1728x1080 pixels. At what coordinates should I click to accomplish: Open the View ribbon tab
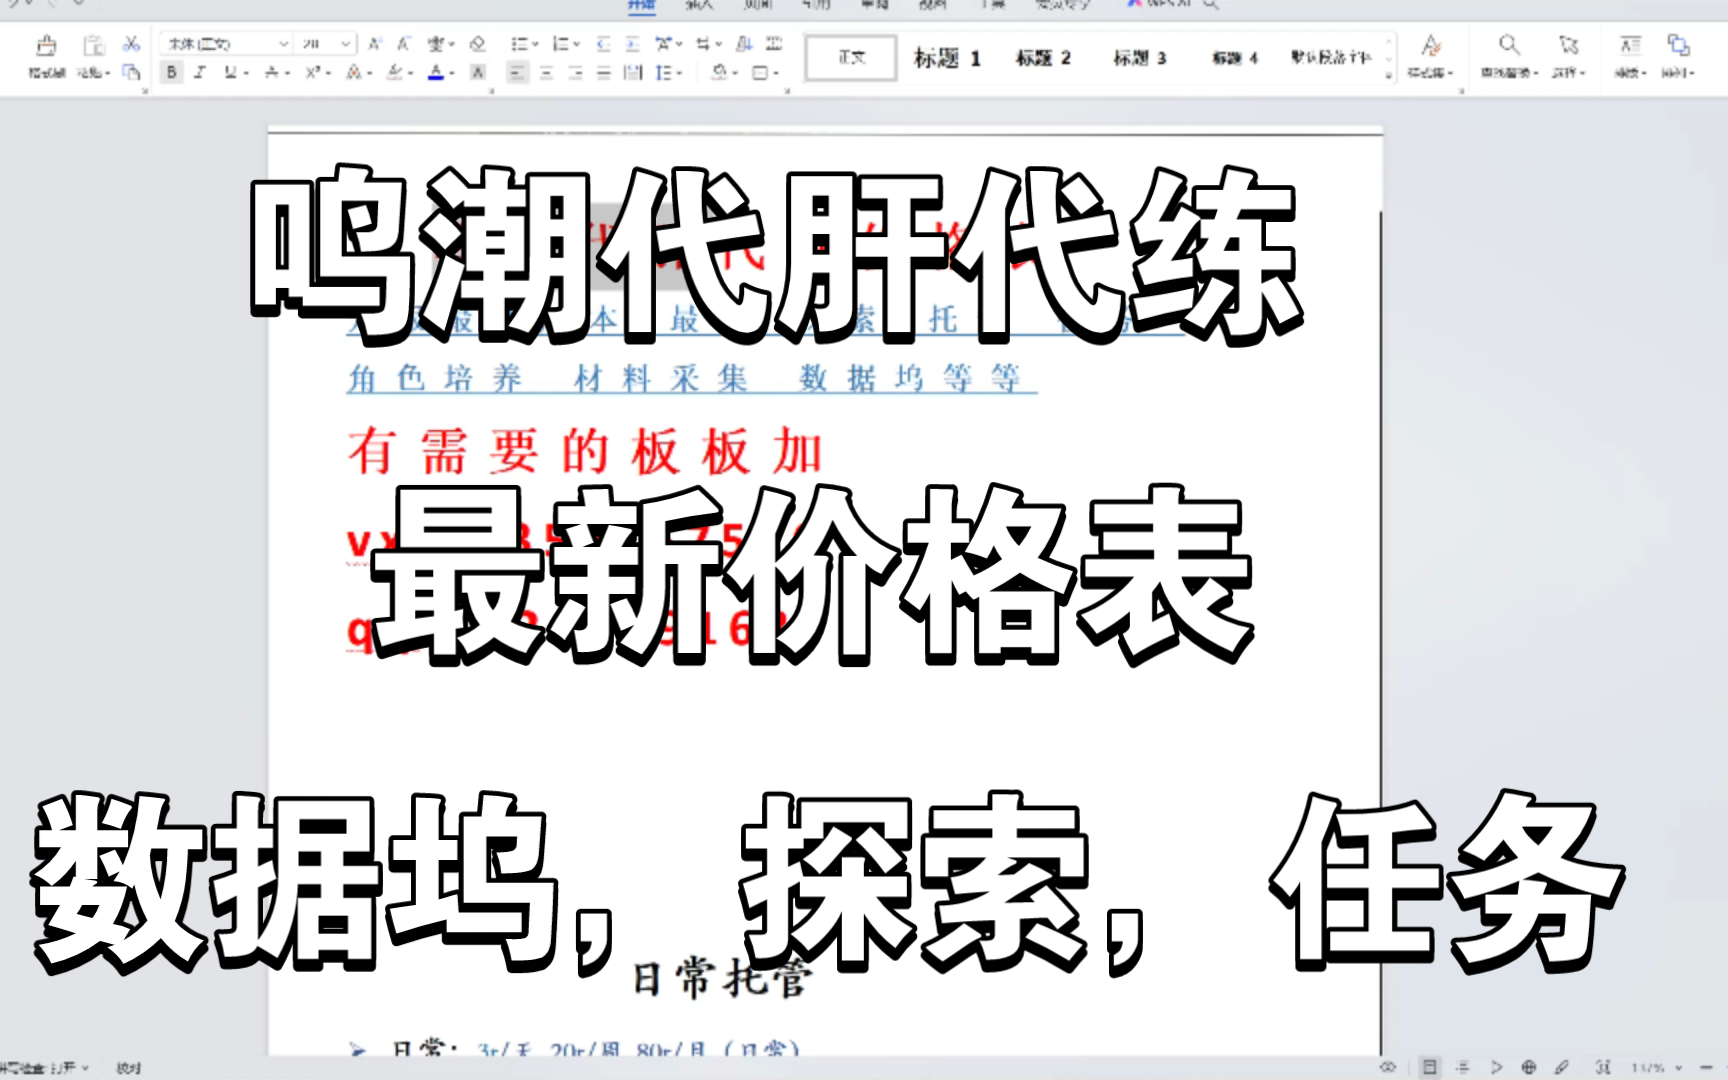point(933,5)
